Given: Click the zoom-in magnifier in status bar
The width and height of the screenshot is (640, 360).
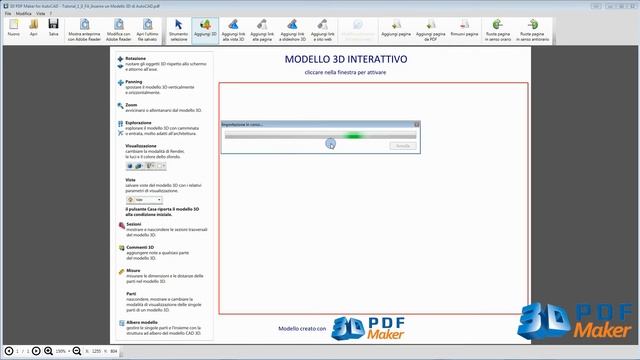Looking at the screenshot, I should click(49, 351).
